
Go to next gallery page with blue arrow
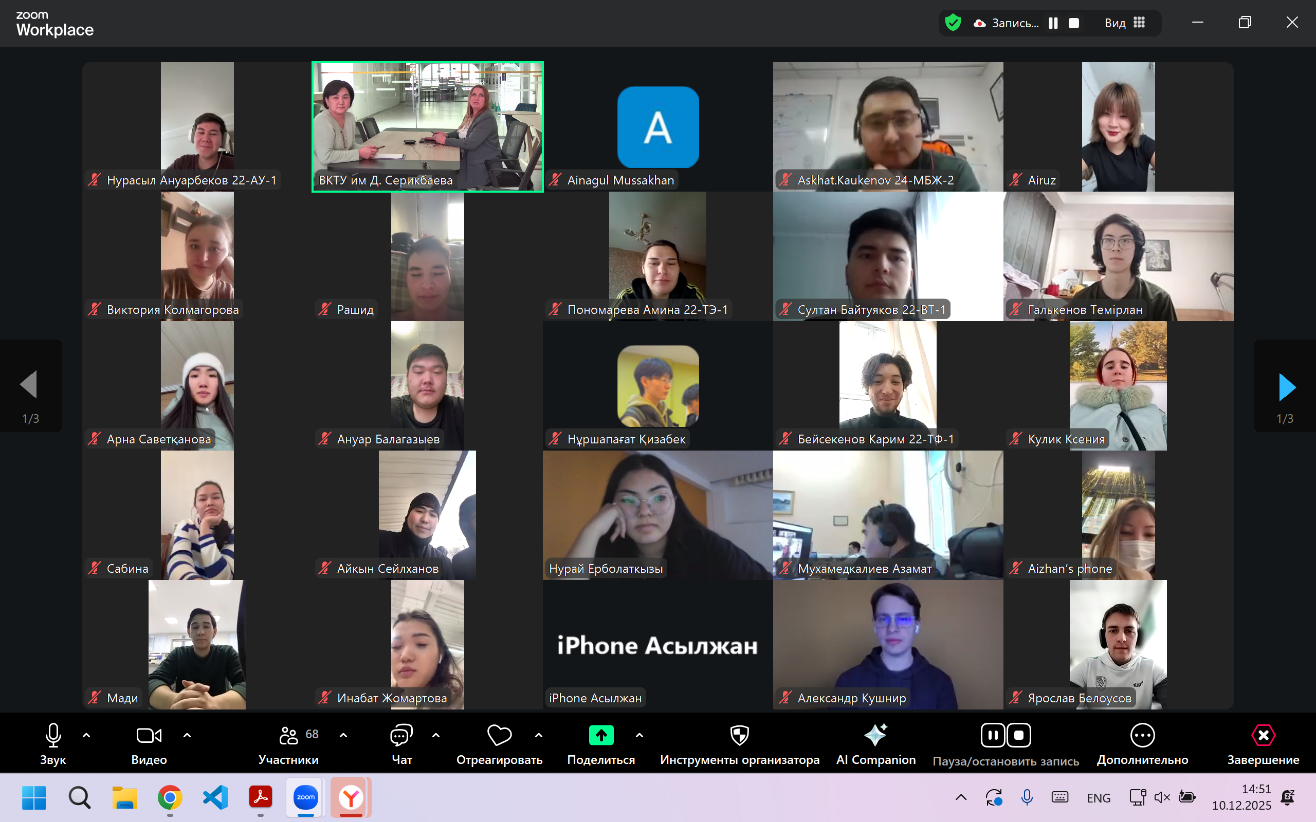tap(1286, 386)
